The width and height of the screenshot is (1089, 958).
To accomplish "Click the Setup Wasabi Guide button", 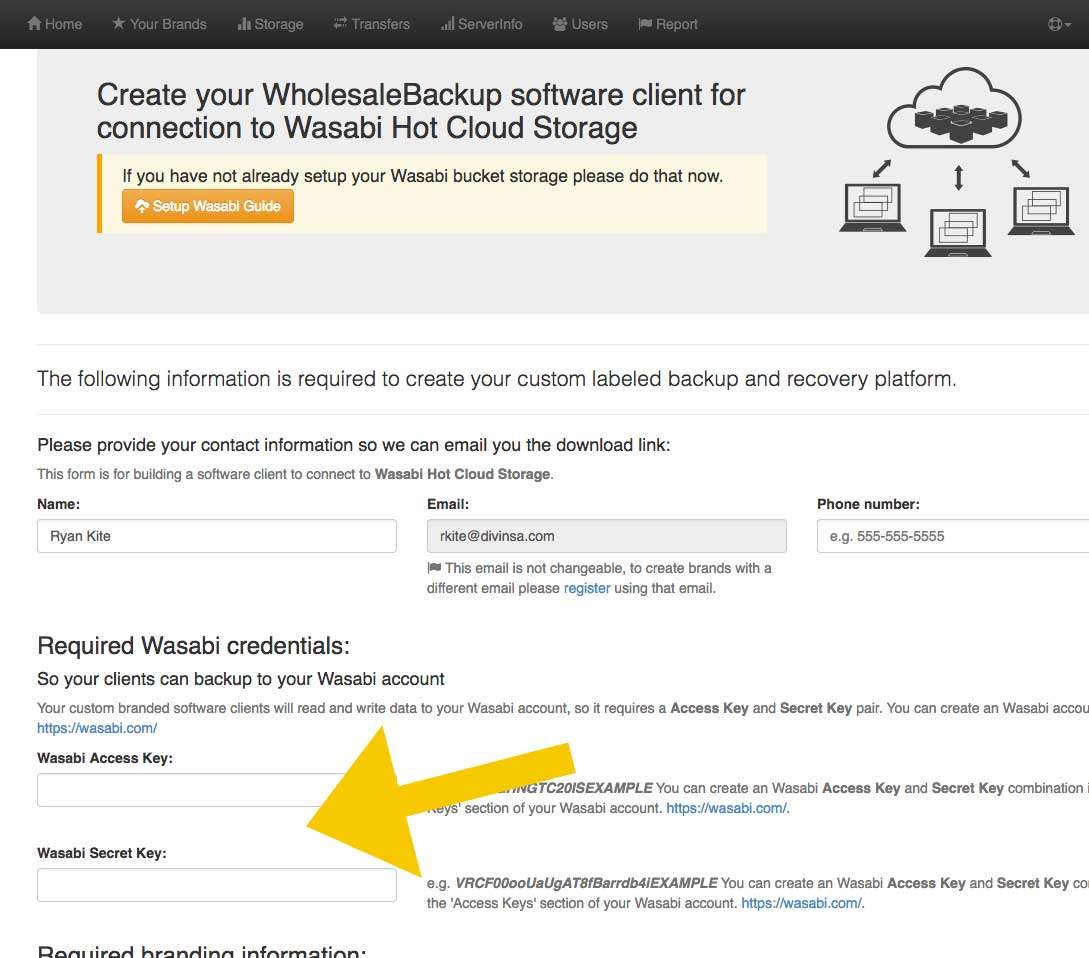I will (x=208, y=206).
